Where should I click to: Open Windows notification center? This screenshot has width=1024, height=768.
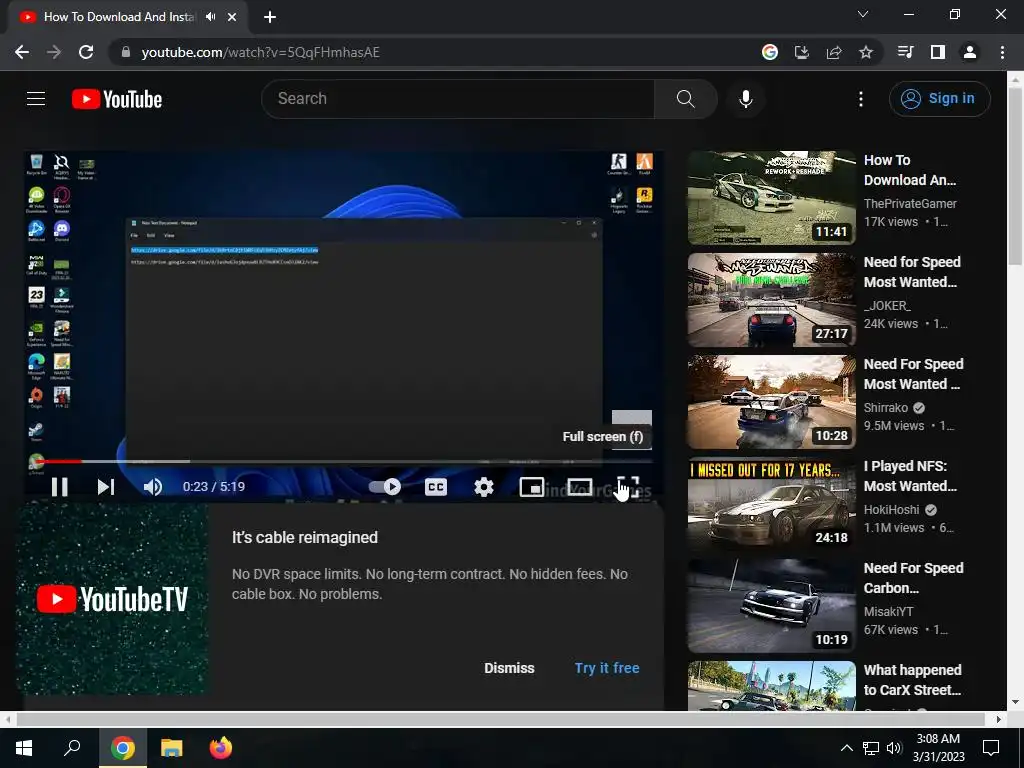(x=991, y=748)
